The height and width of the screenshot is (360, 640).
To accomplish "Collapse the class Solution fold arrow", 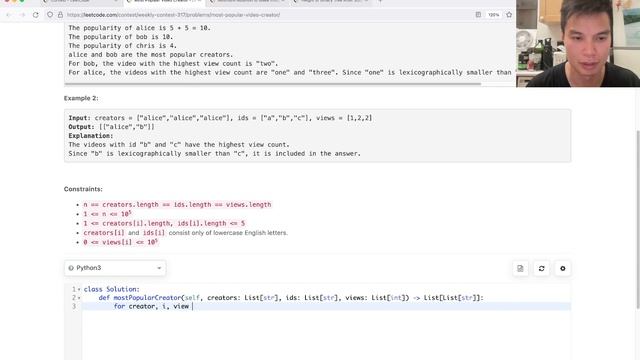I will pos(79,289).
